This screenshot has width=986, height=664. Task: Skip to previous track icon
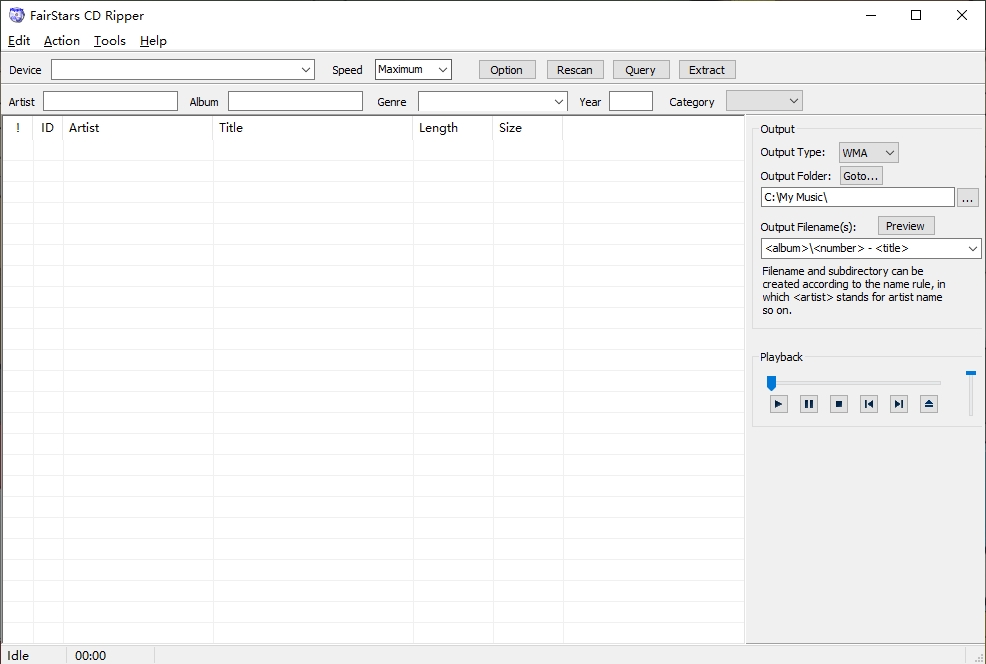coord(869,404)
